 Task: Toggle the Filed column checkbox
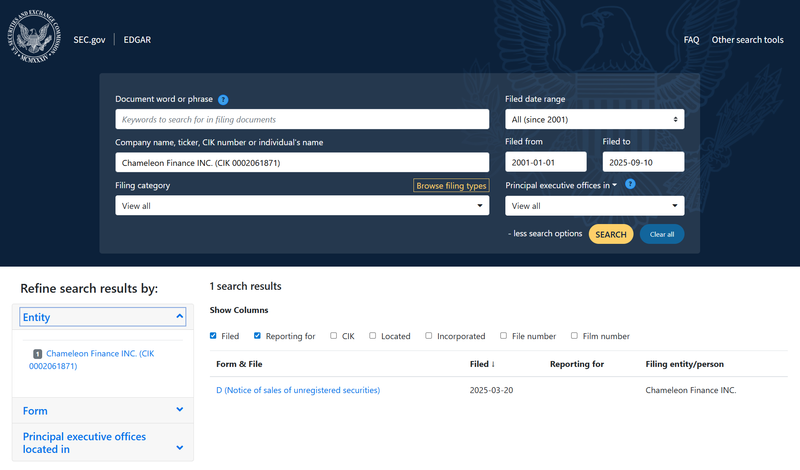pyautogui.click(x=213, y=336)
